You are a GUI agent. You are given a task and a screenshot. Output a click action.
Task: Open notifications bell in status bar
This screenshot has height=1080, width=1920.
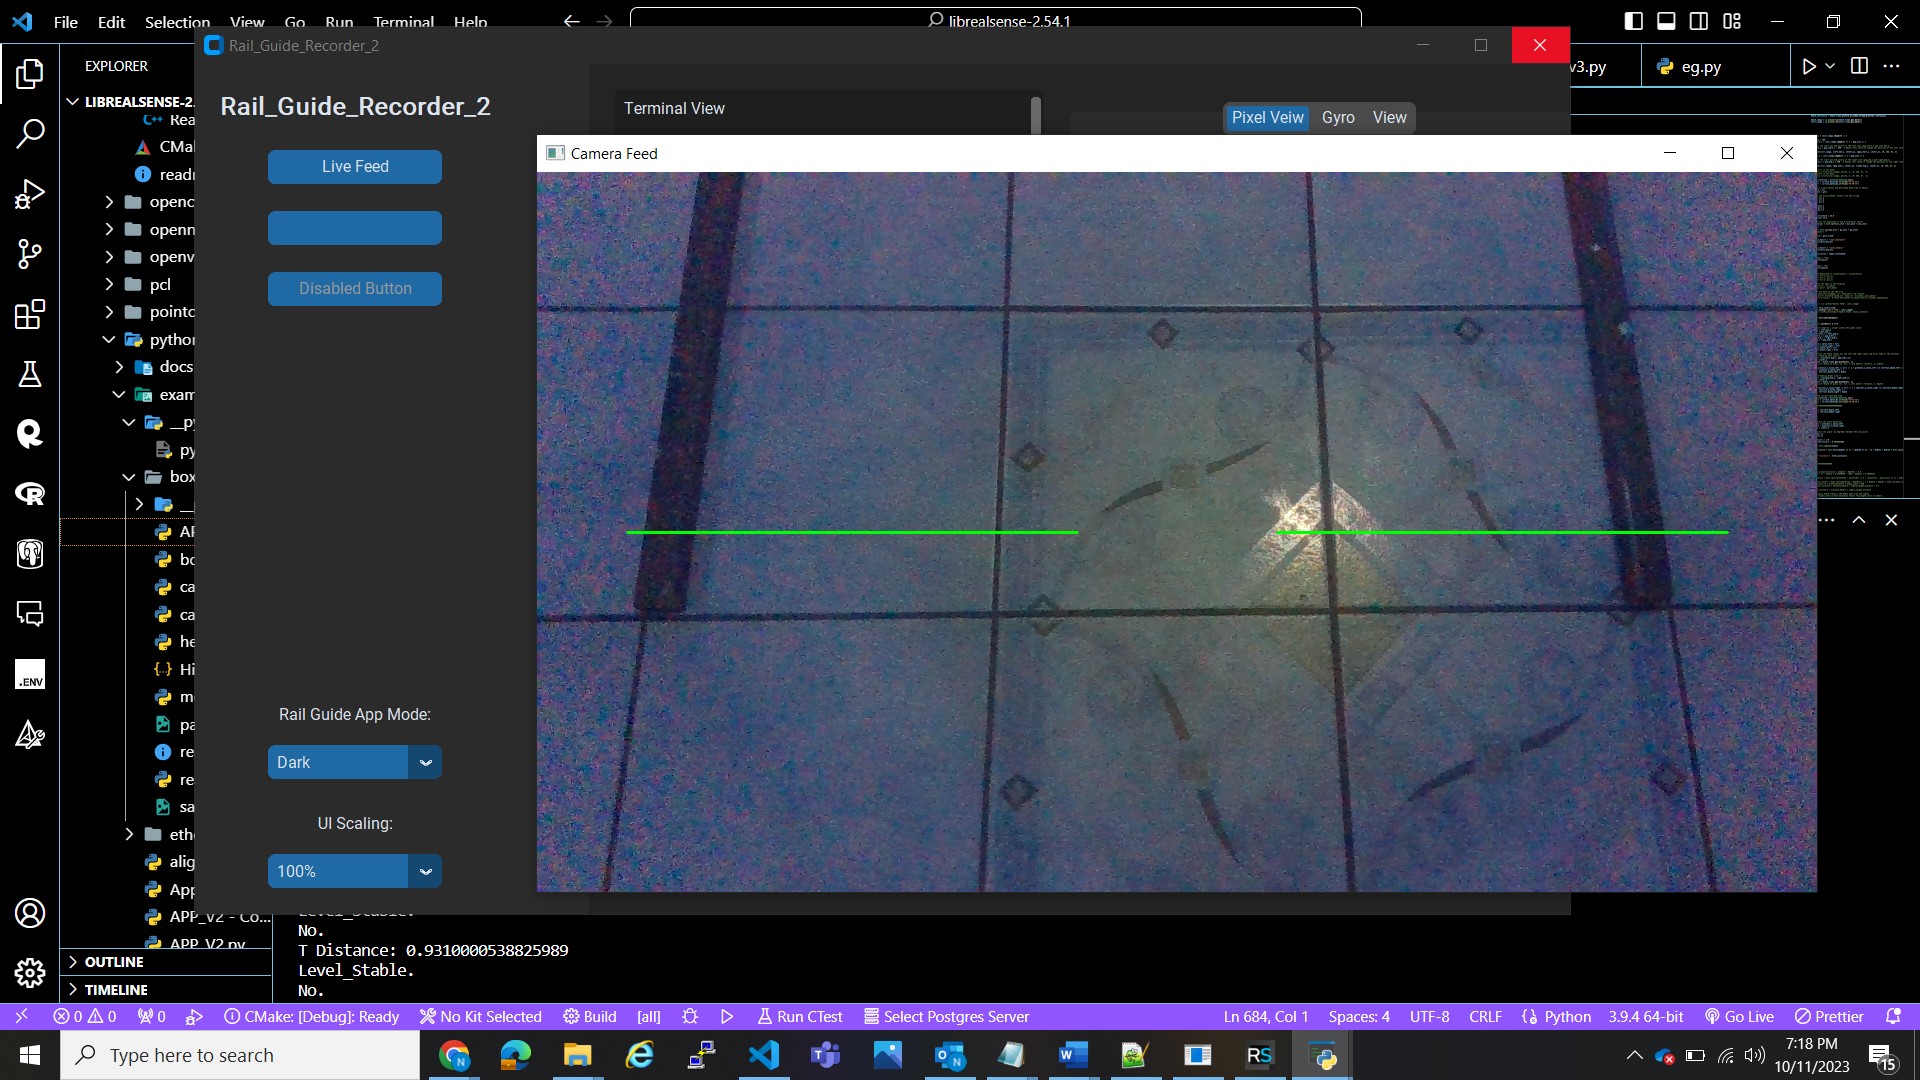[x=1893, y=1016]
